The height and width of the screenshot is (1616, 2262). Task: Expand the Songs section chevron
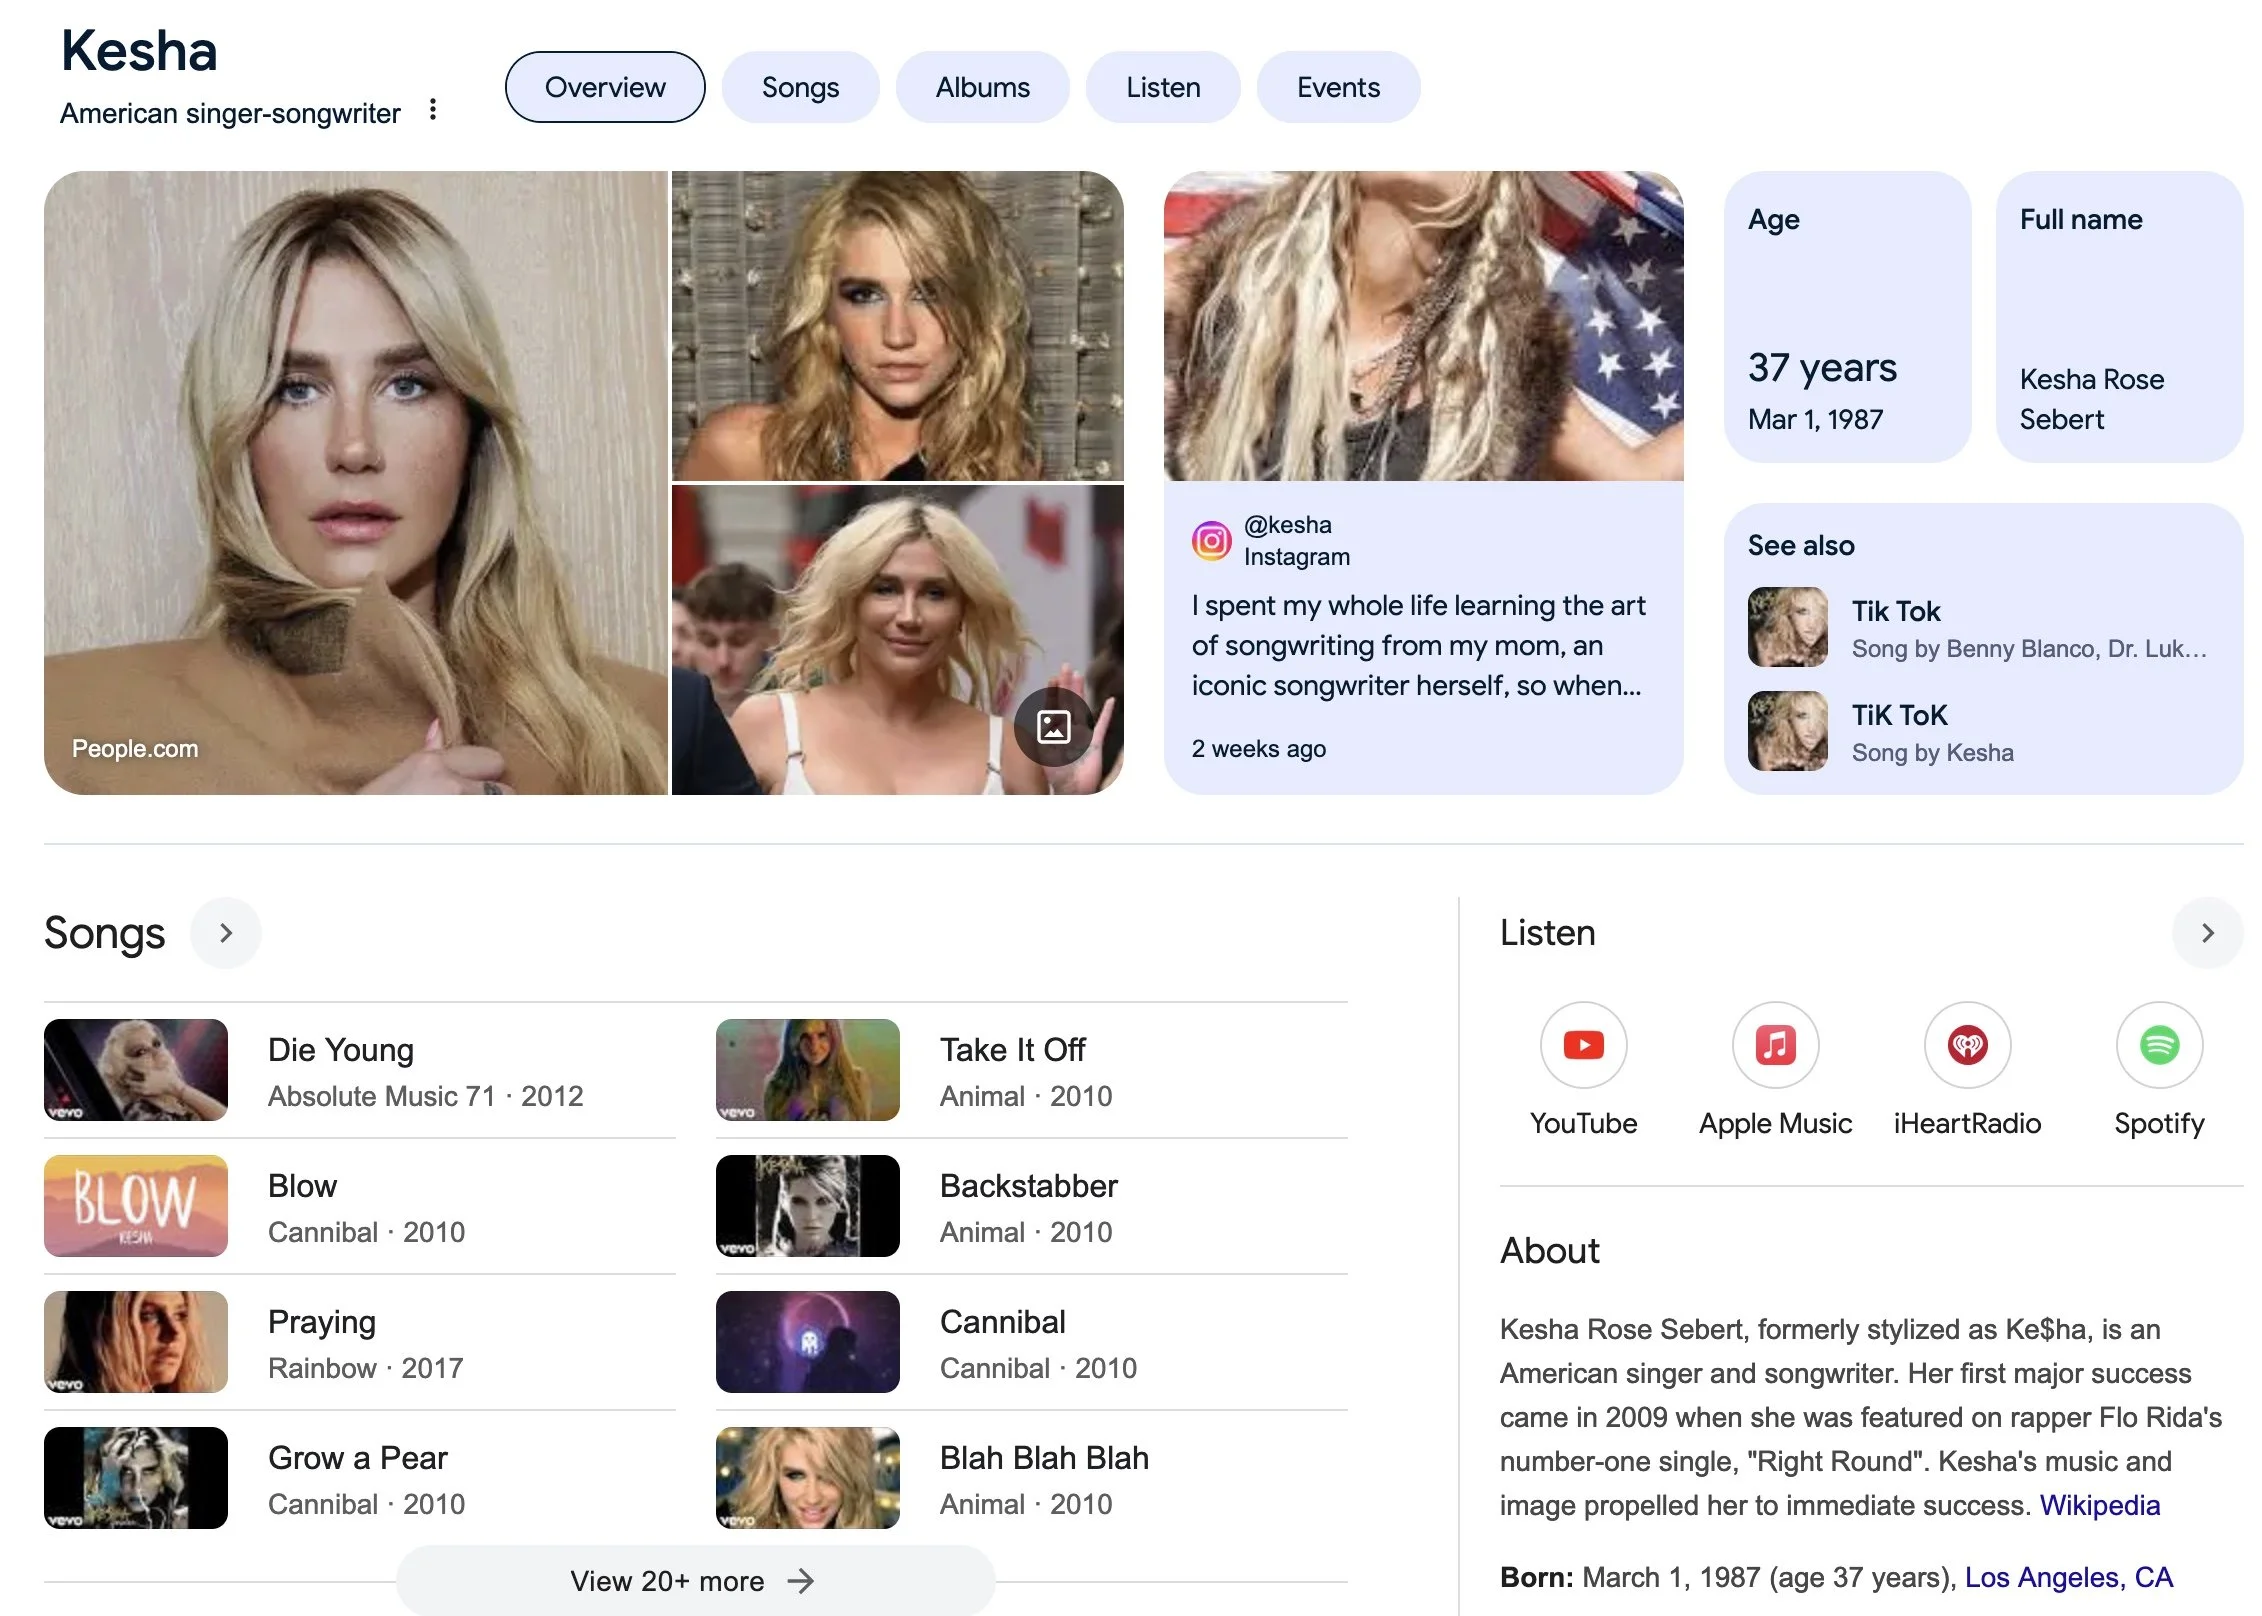[226, 933]
